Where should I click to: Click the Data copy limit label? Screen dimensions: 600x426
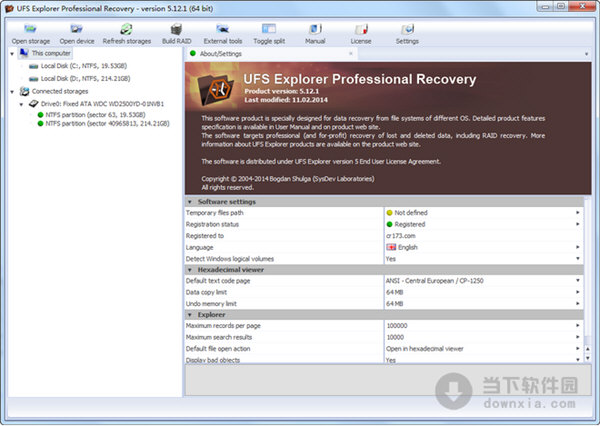[206, 292]
